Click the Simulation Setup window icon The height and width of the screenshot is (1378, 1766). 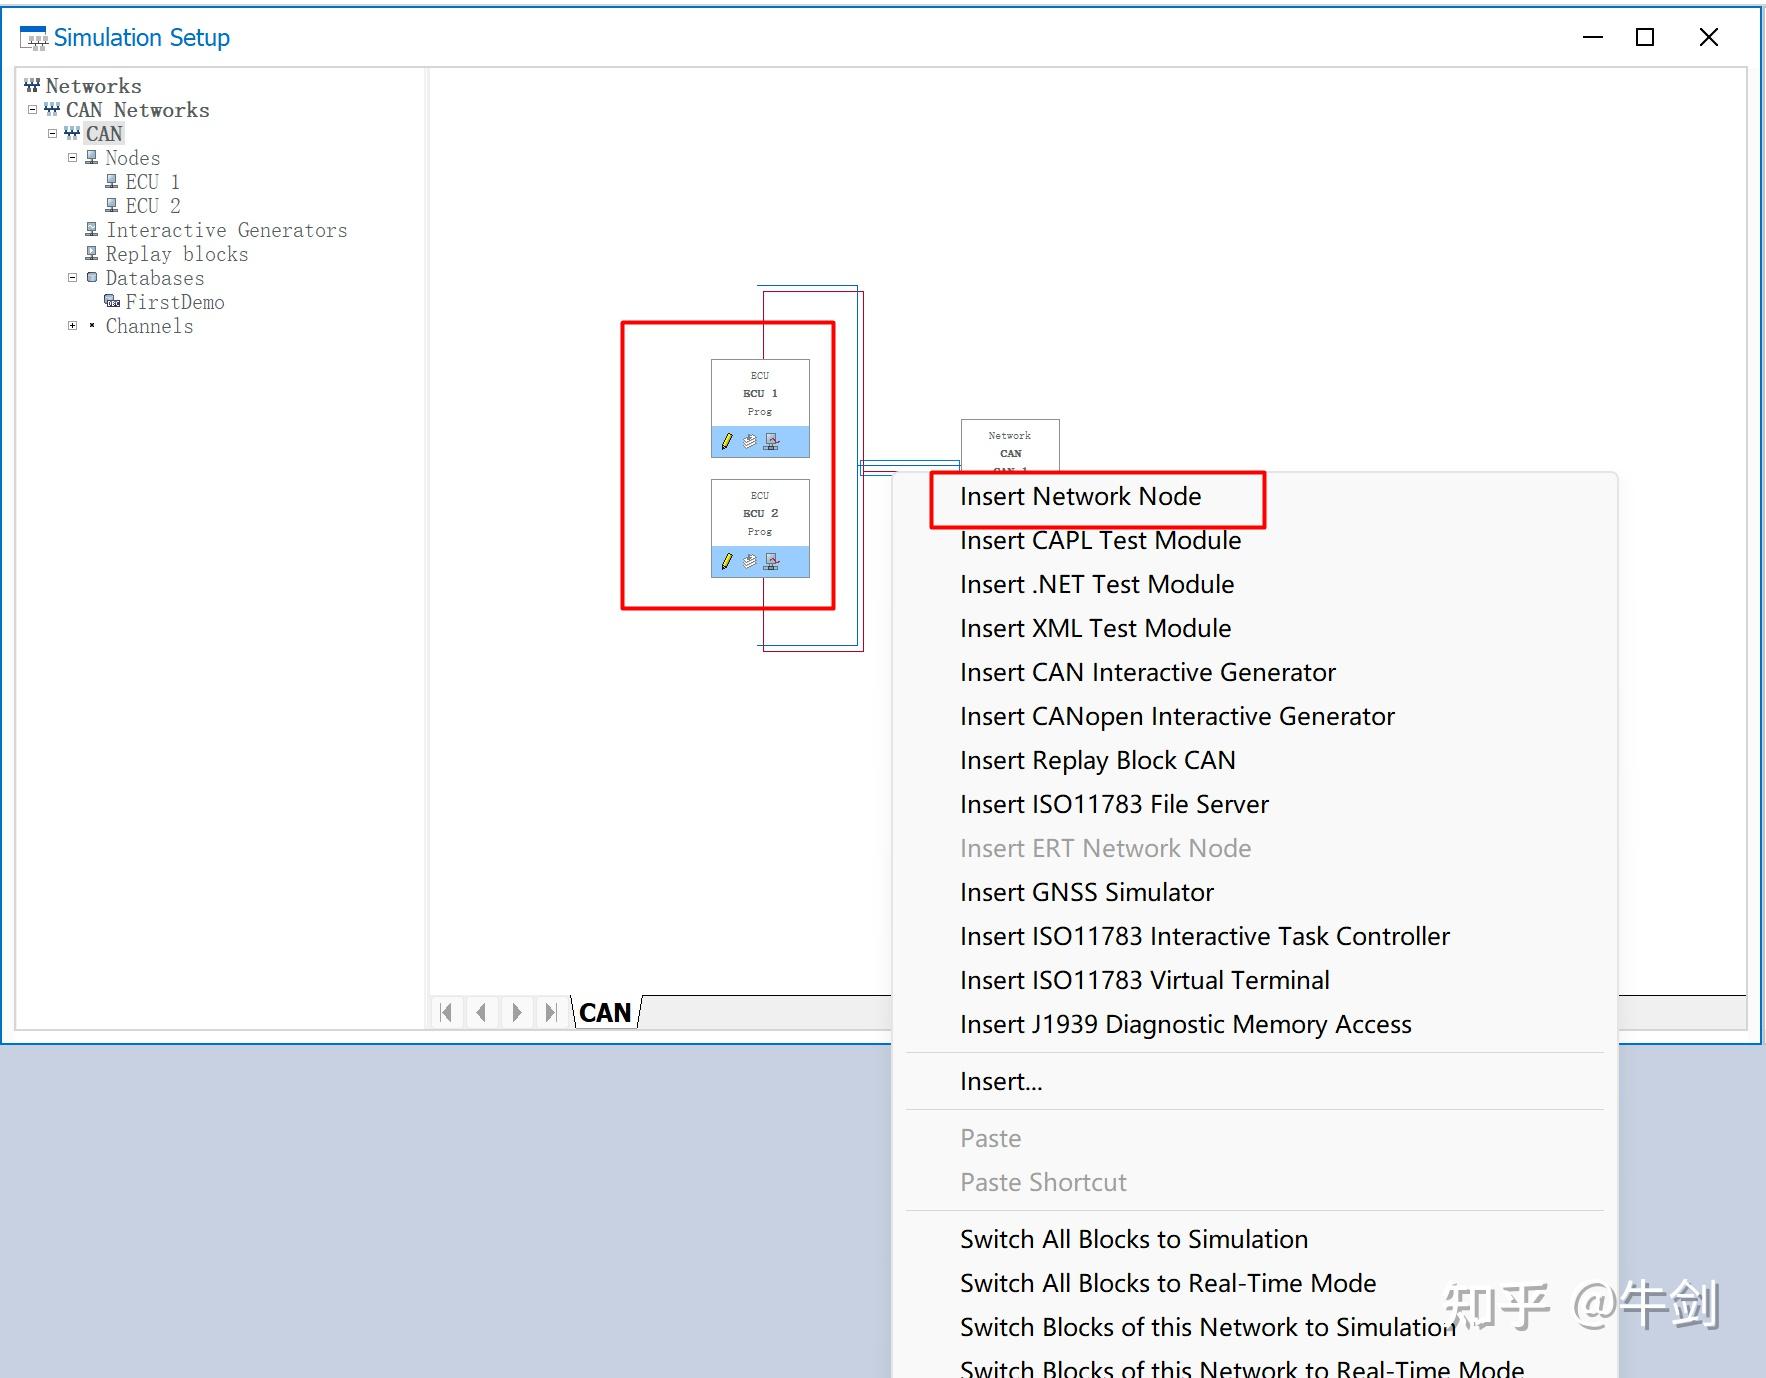33,38
